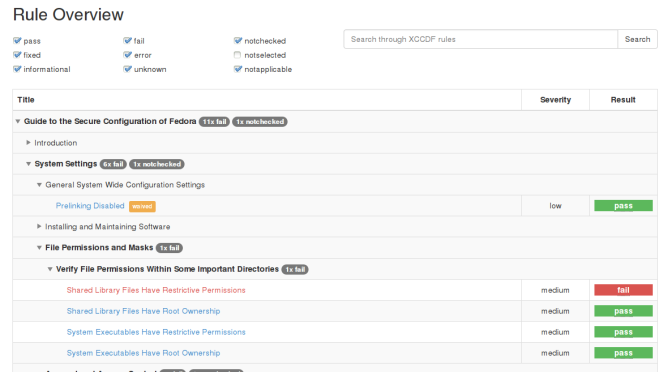Open the Prelinking Disabled rule

point(90,206)
